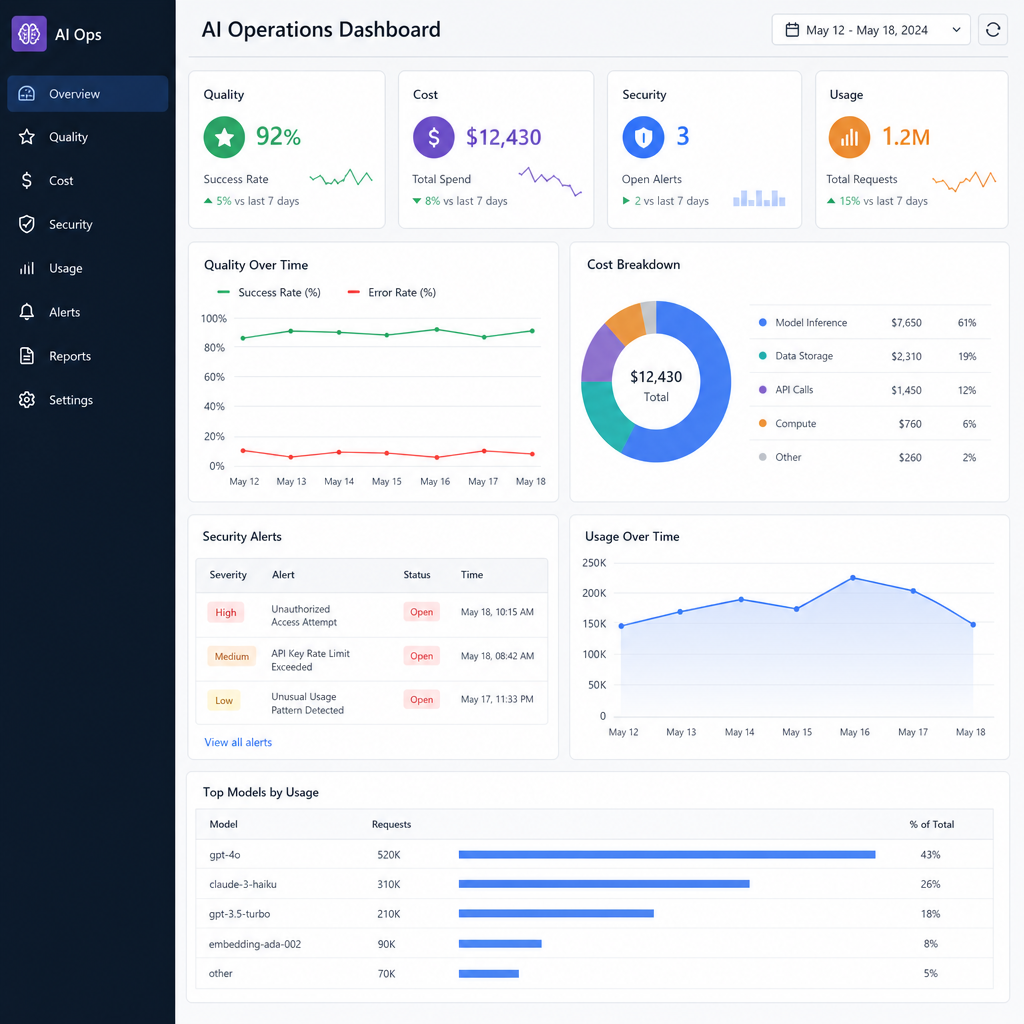Click the purple sparkline on Cost card

coord(550,182)
